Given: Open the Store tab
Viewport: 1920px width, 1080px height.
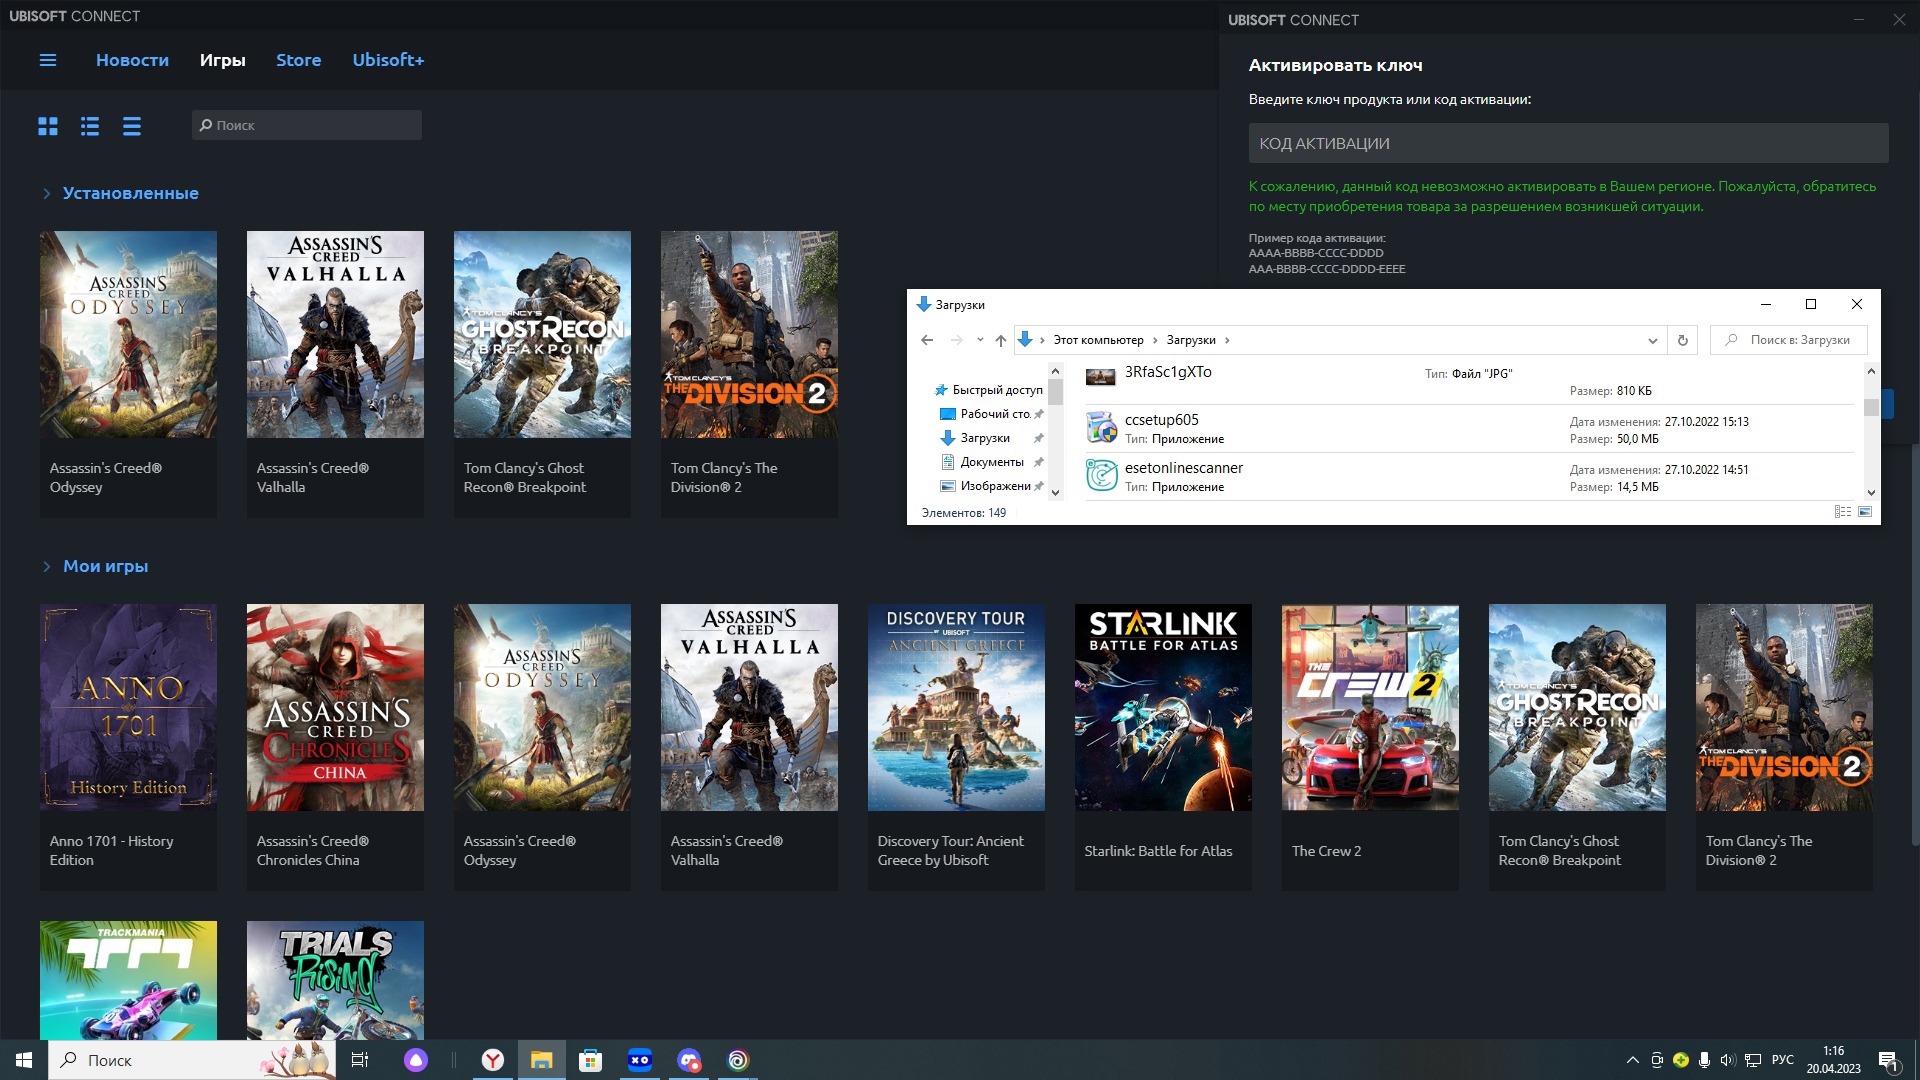Looking at the screenshot, I should coord(298,60).
